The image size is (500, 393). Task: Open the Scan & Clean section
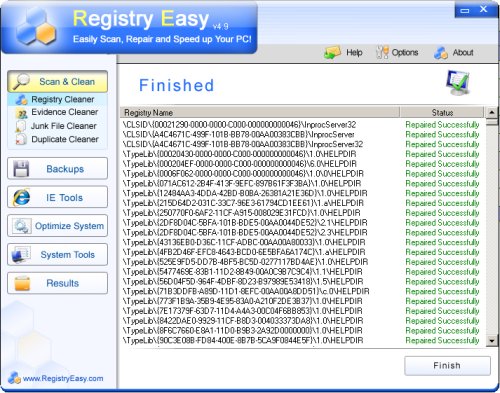[57, 81]
